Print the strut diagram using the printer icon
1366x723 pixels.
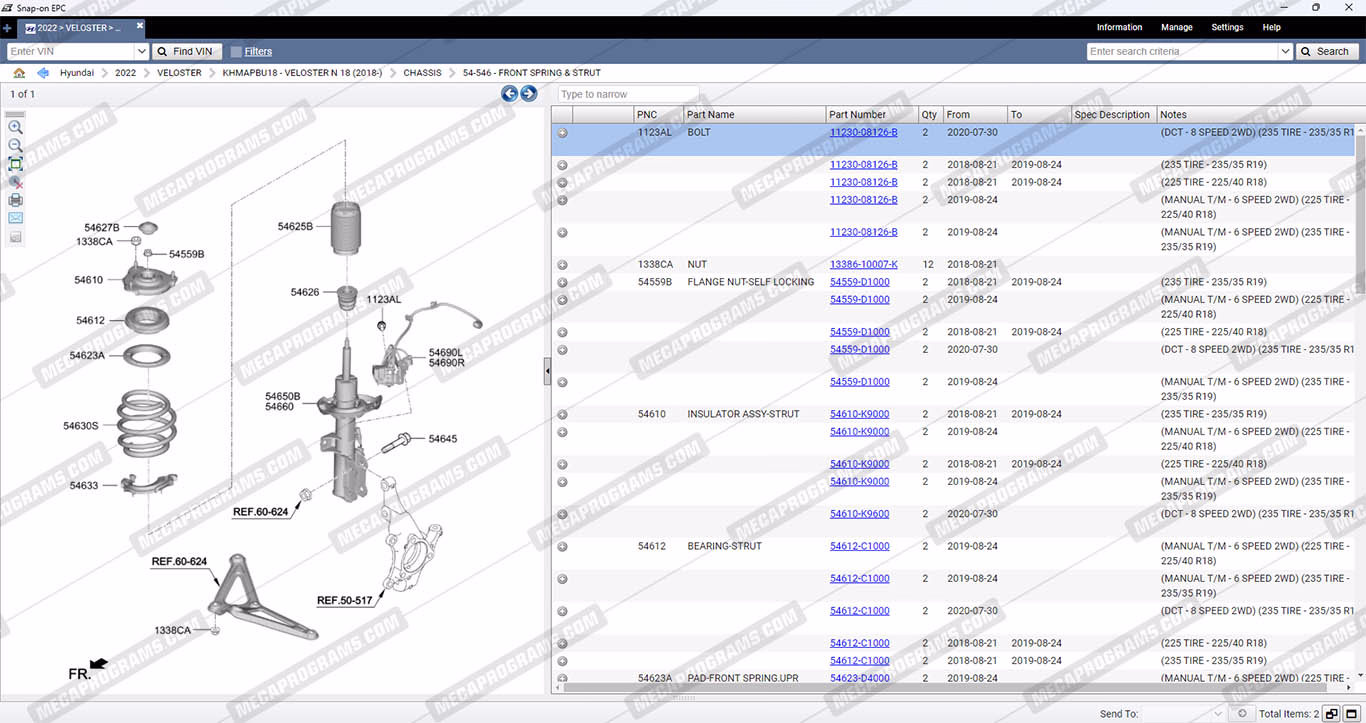(x=15, y=200)
